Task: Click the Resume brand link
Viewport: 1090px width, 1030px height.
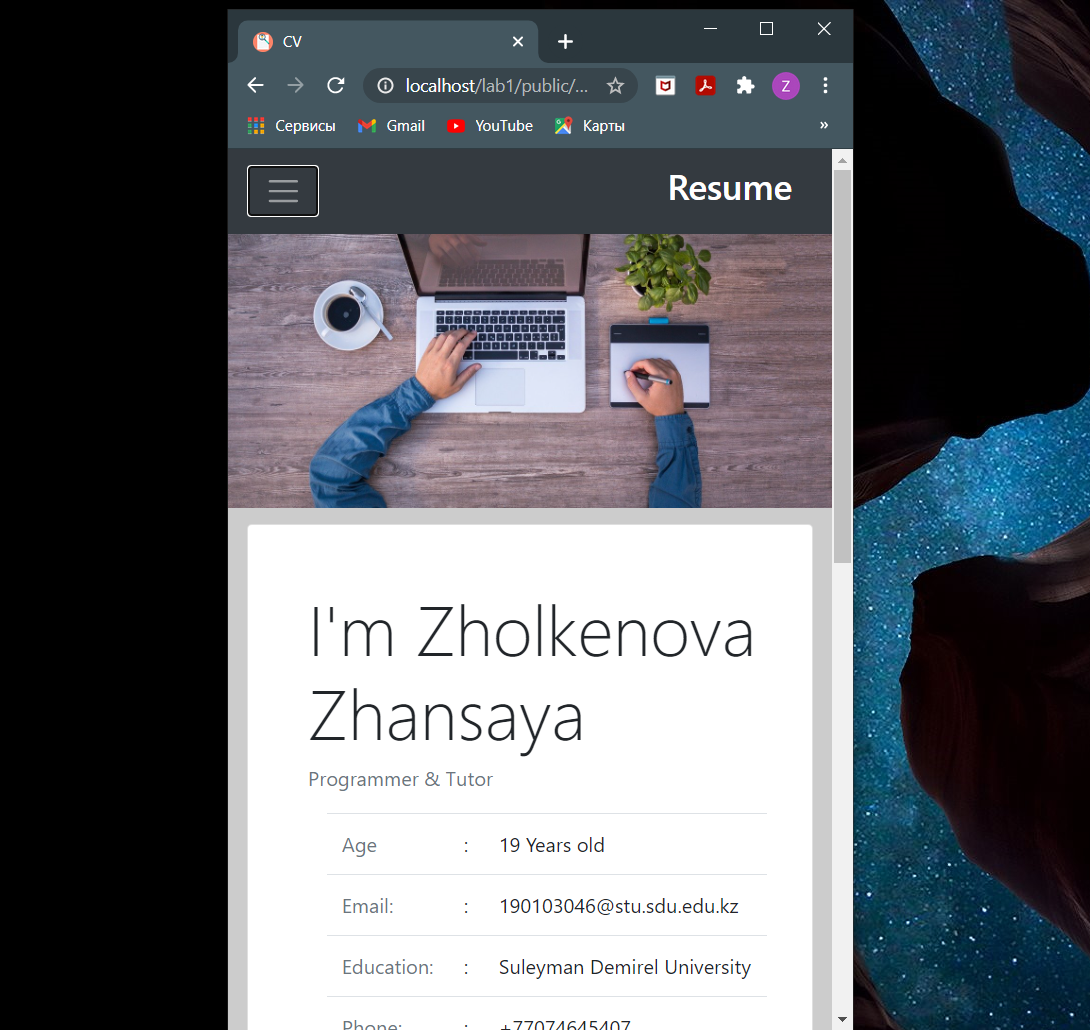Action: click(x=730, y=188)
